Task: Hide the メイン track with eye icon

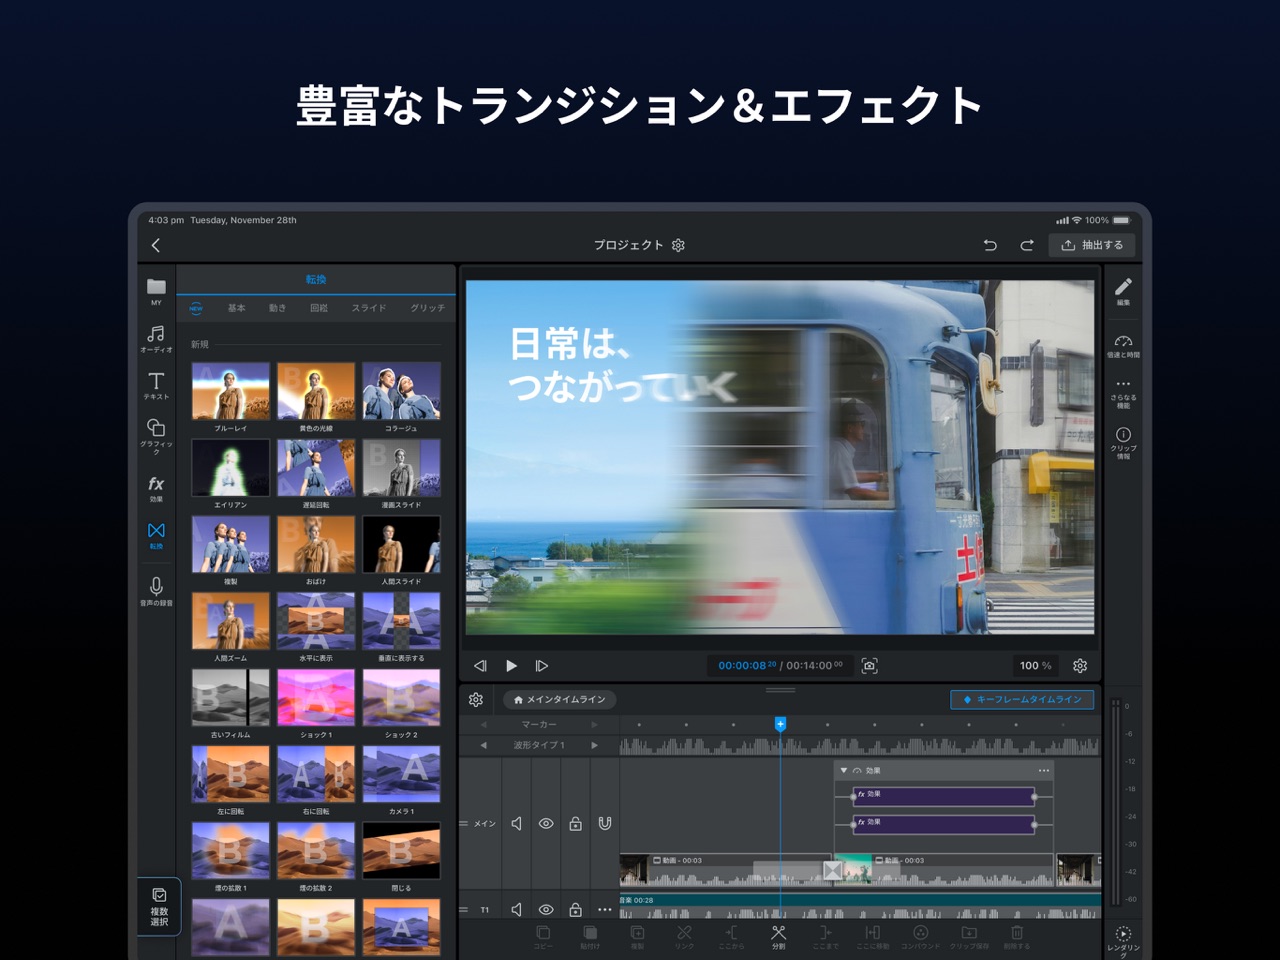Action: click(x=546, y=823)
